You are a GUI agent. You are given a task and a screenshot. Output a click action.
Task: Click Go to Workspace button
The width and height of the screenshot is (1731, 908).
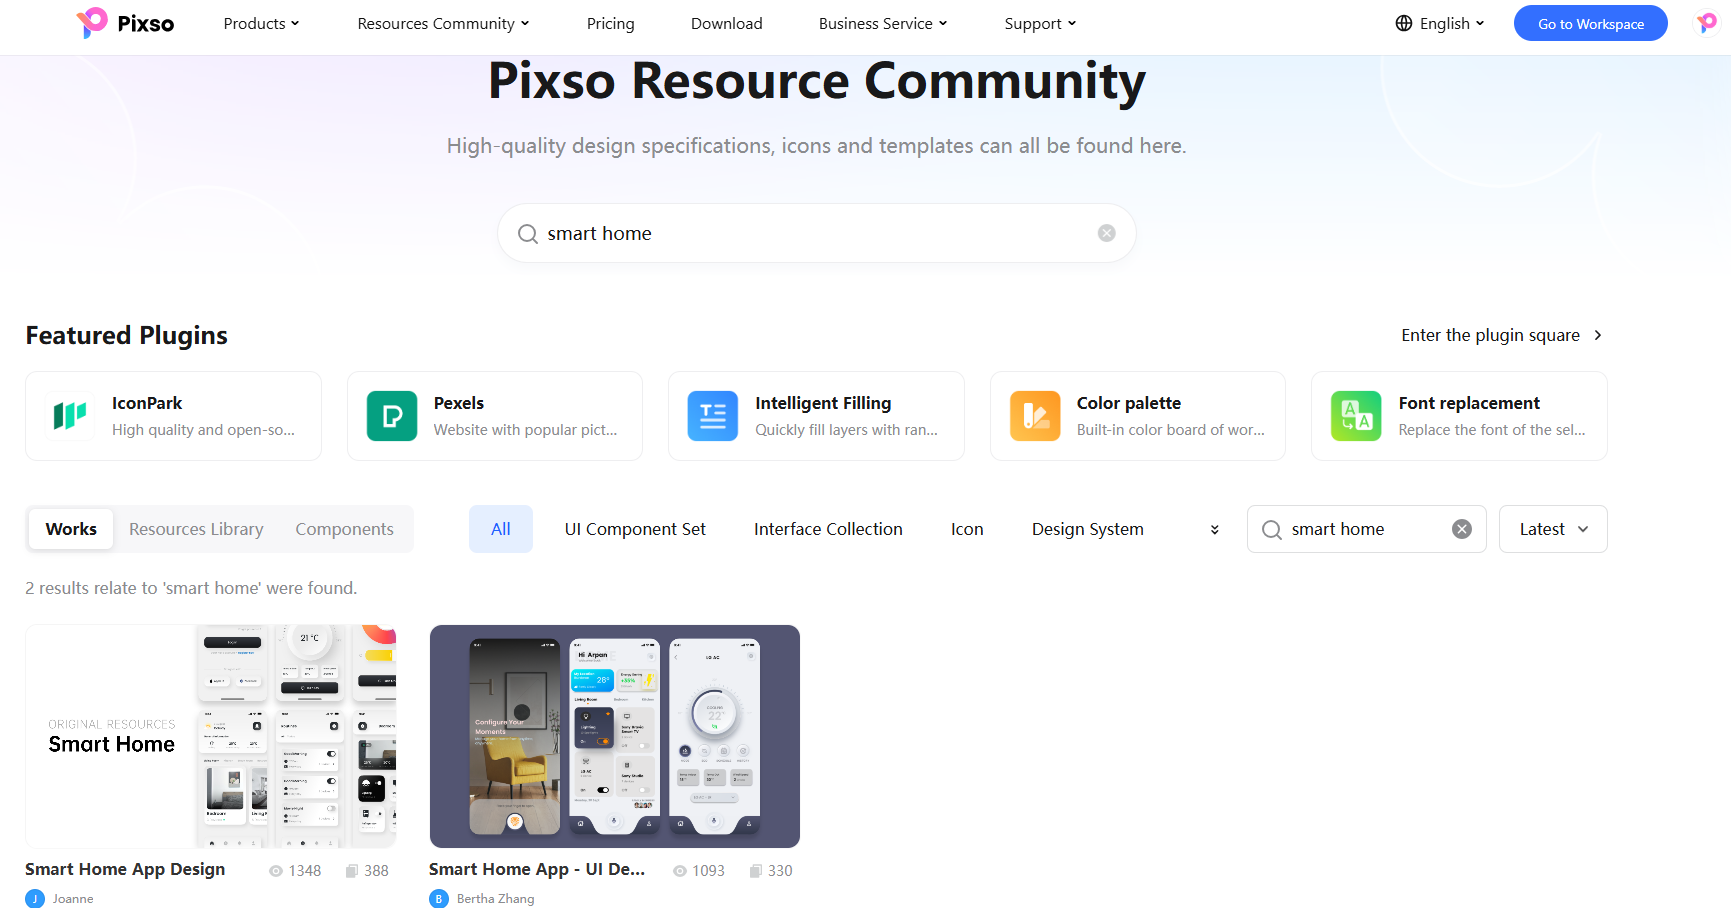click(1590, 23)
